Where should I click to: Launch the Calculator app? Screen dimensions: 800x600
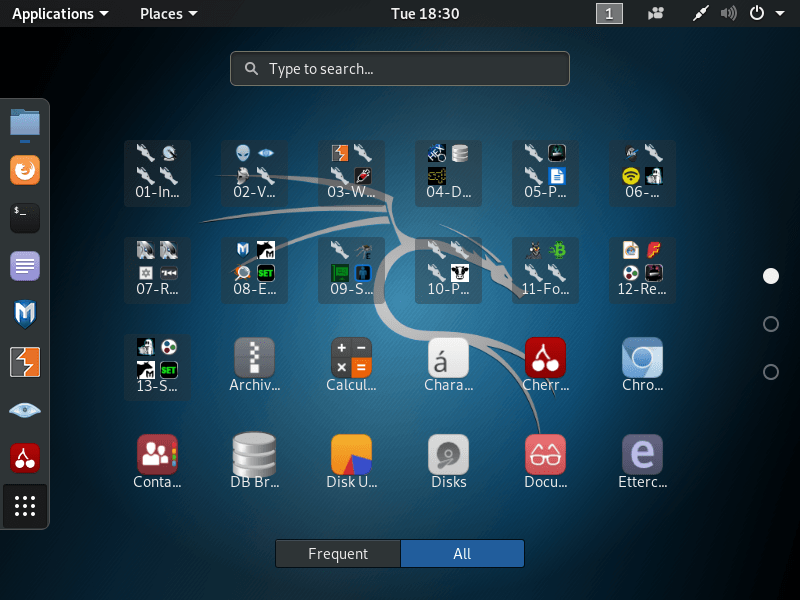(x=351, y=365)
